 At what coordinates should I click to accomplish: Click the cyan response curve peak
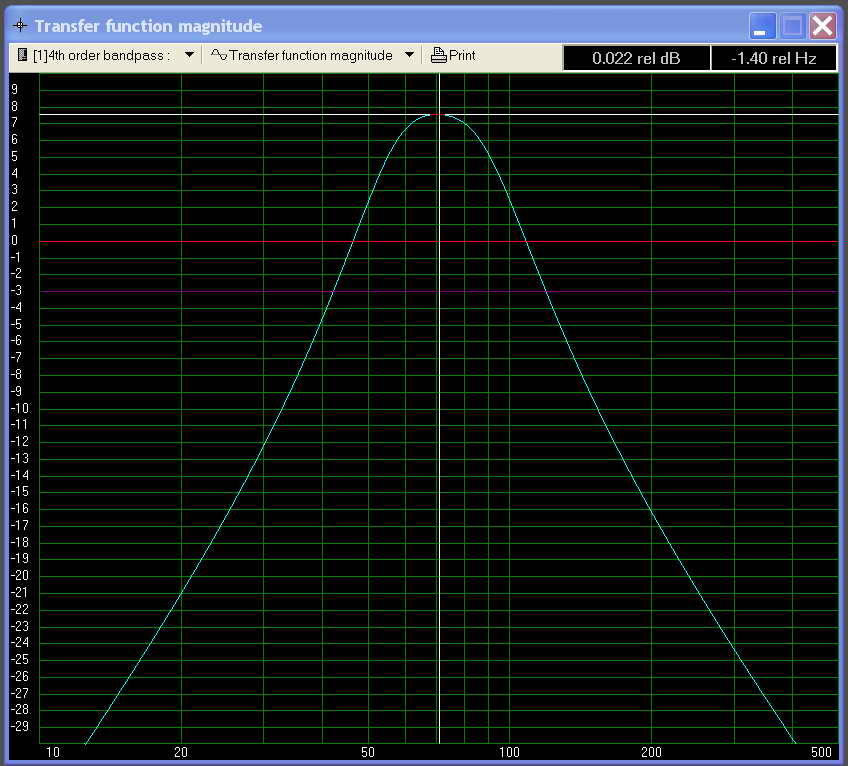point(437,115)
